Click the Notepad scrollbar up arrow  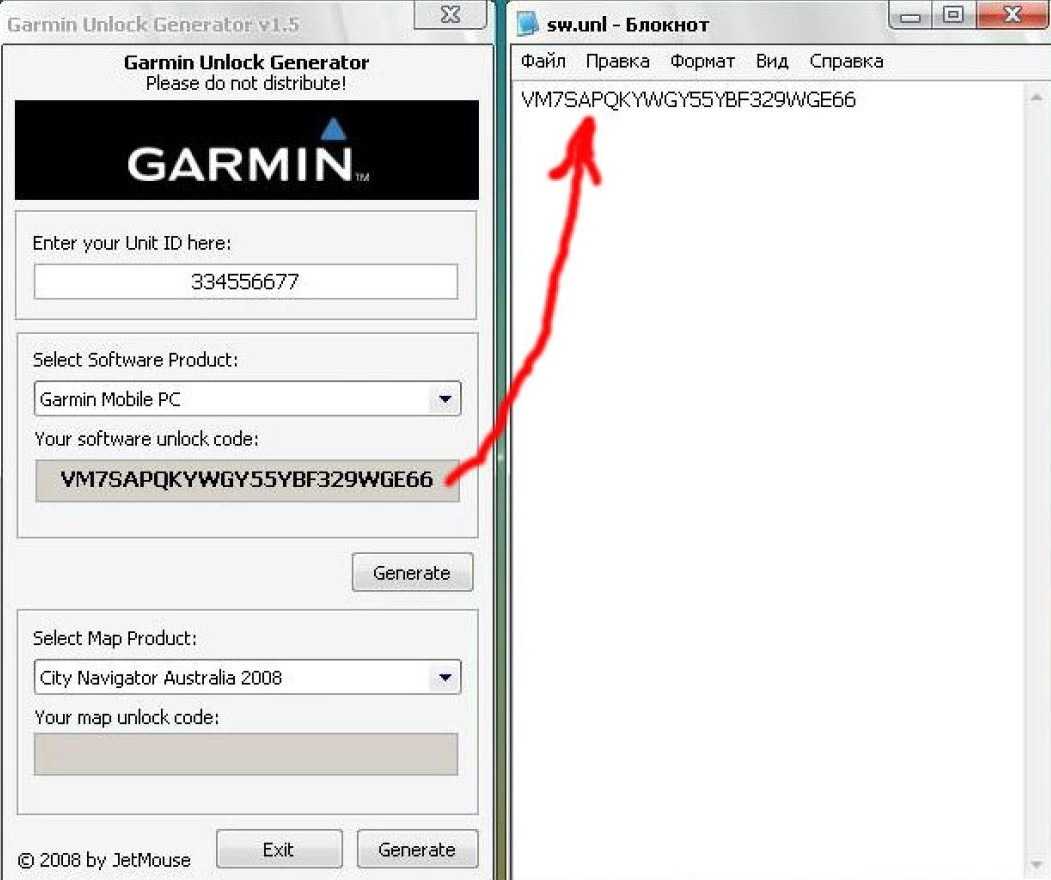pyautogui.click(x=1036, y=98)
